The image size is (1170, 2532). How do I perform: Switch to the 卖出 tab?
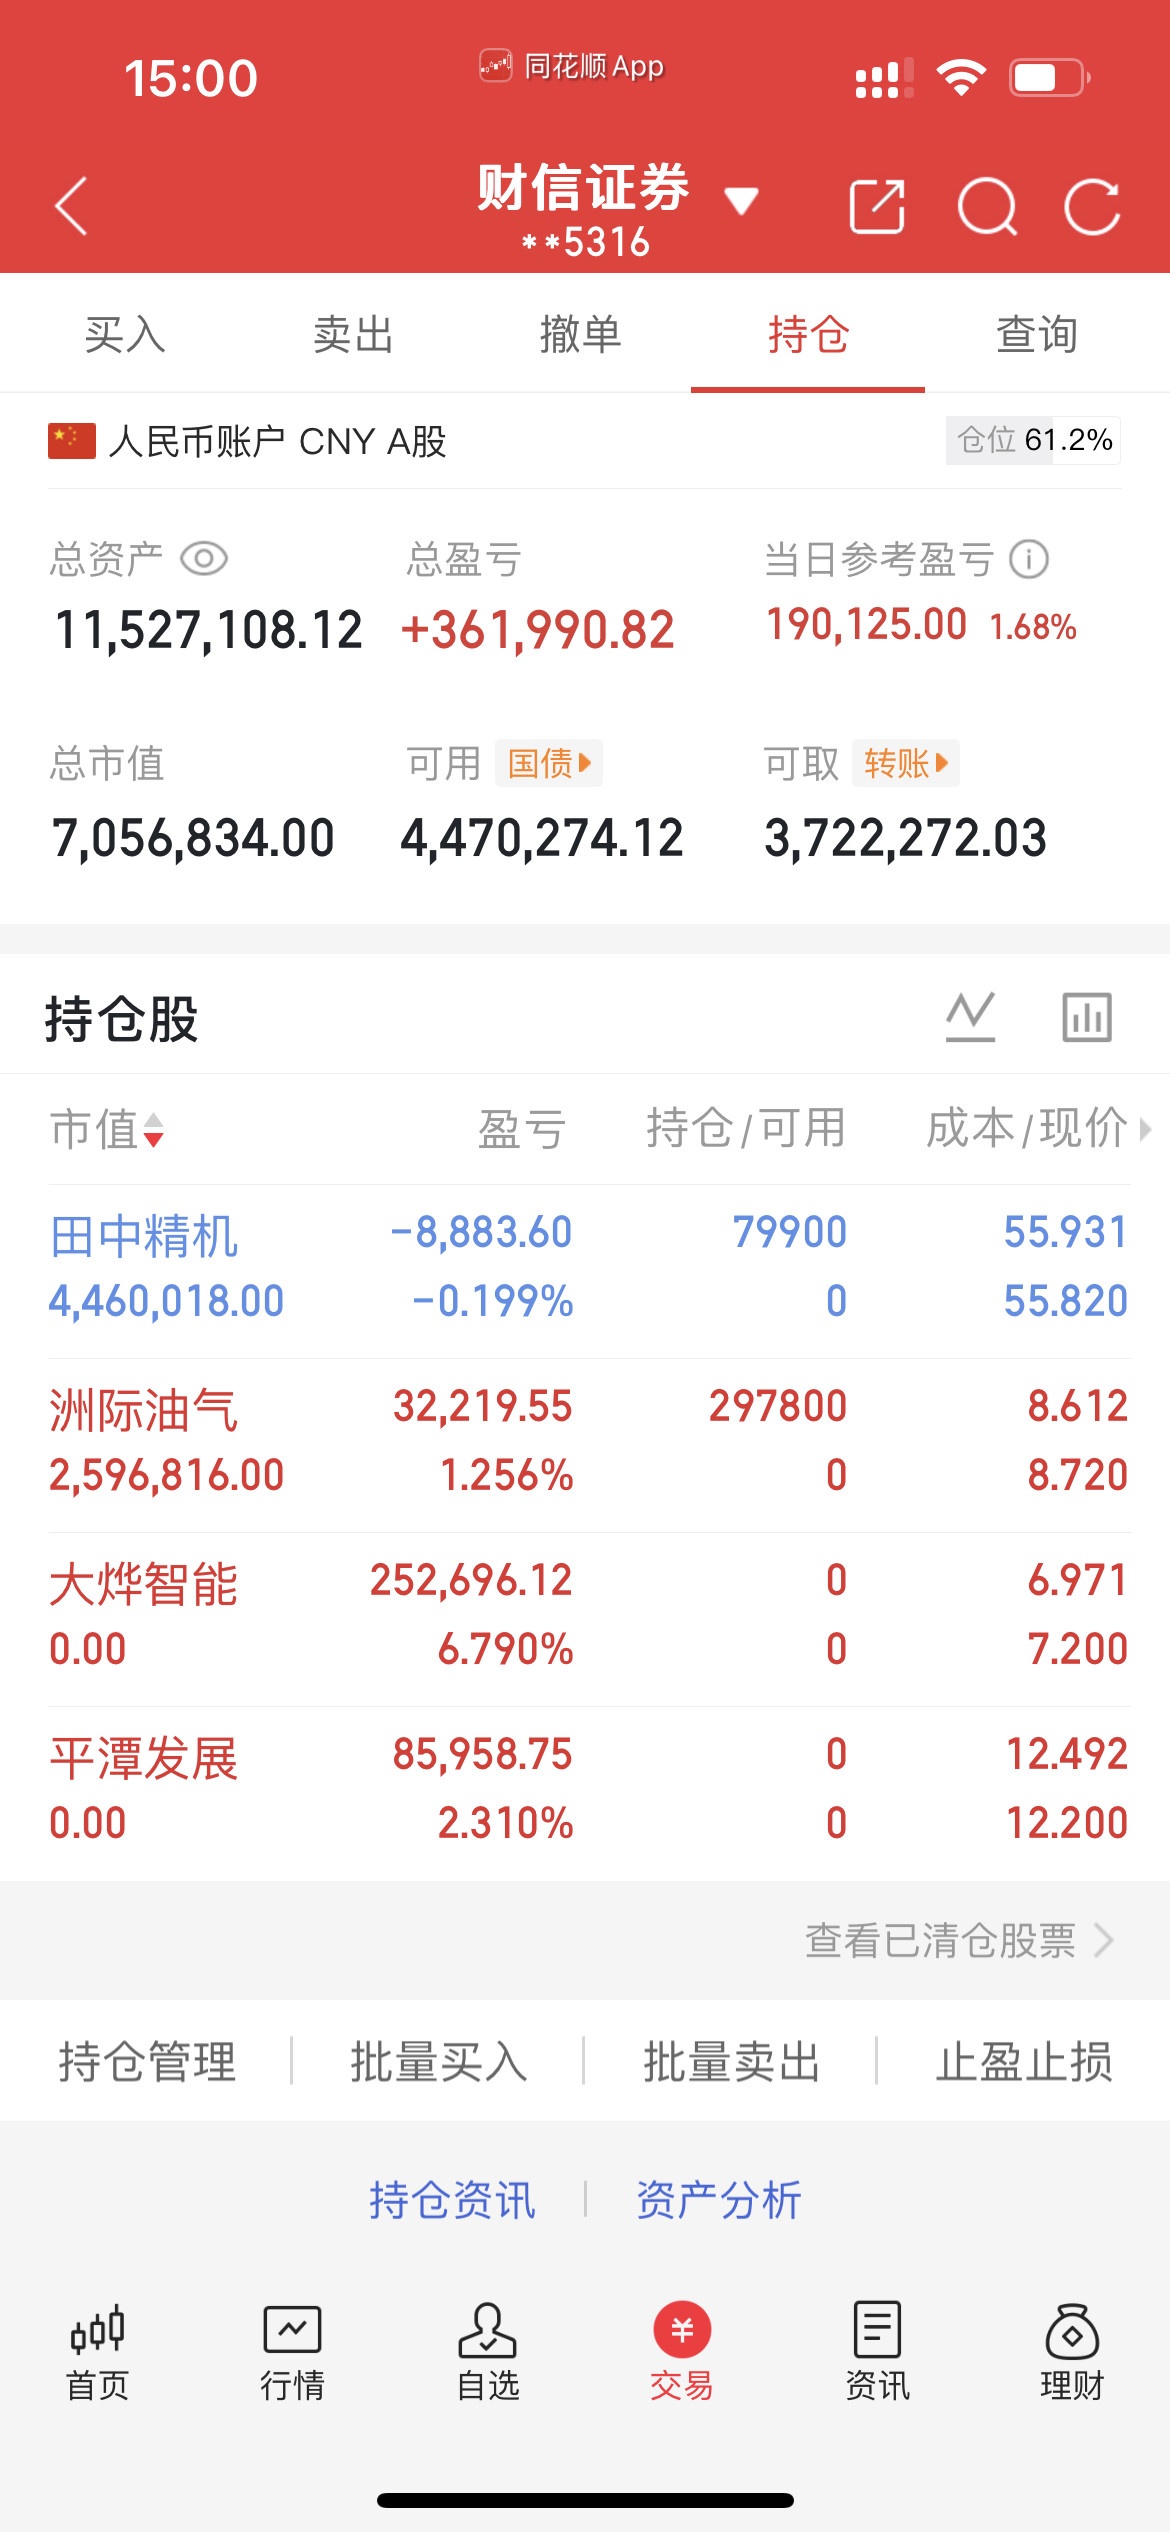[353, 334]
